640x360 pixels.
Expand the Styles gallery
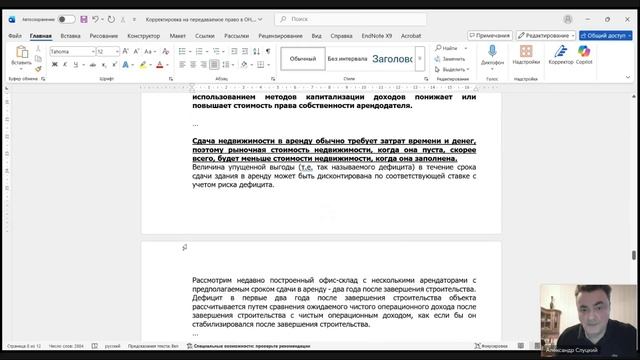(420, 59)
